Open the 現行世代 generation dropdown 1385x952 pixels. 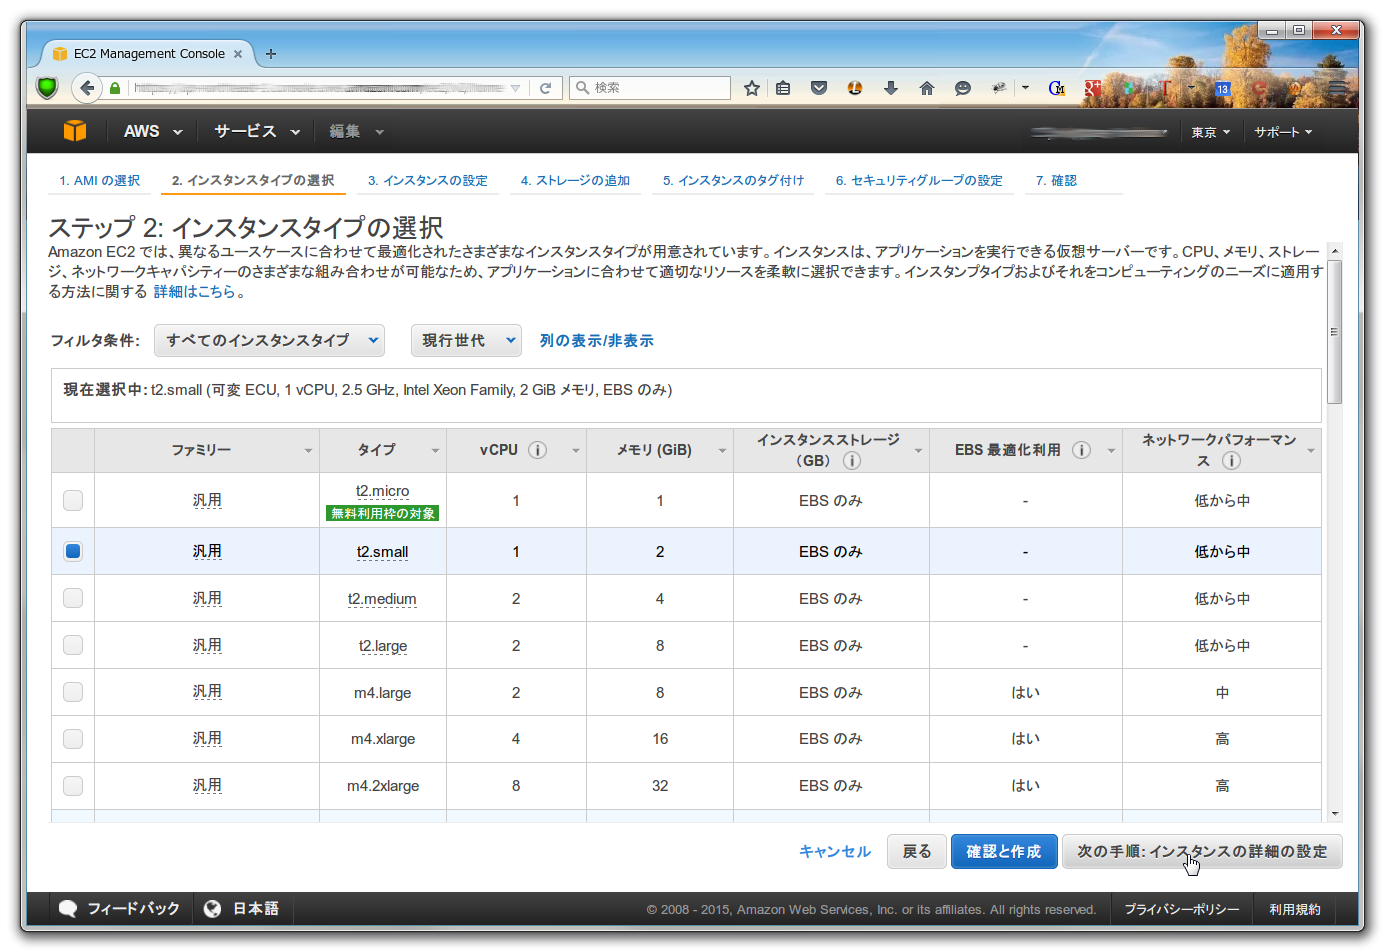tap(466, 340)
